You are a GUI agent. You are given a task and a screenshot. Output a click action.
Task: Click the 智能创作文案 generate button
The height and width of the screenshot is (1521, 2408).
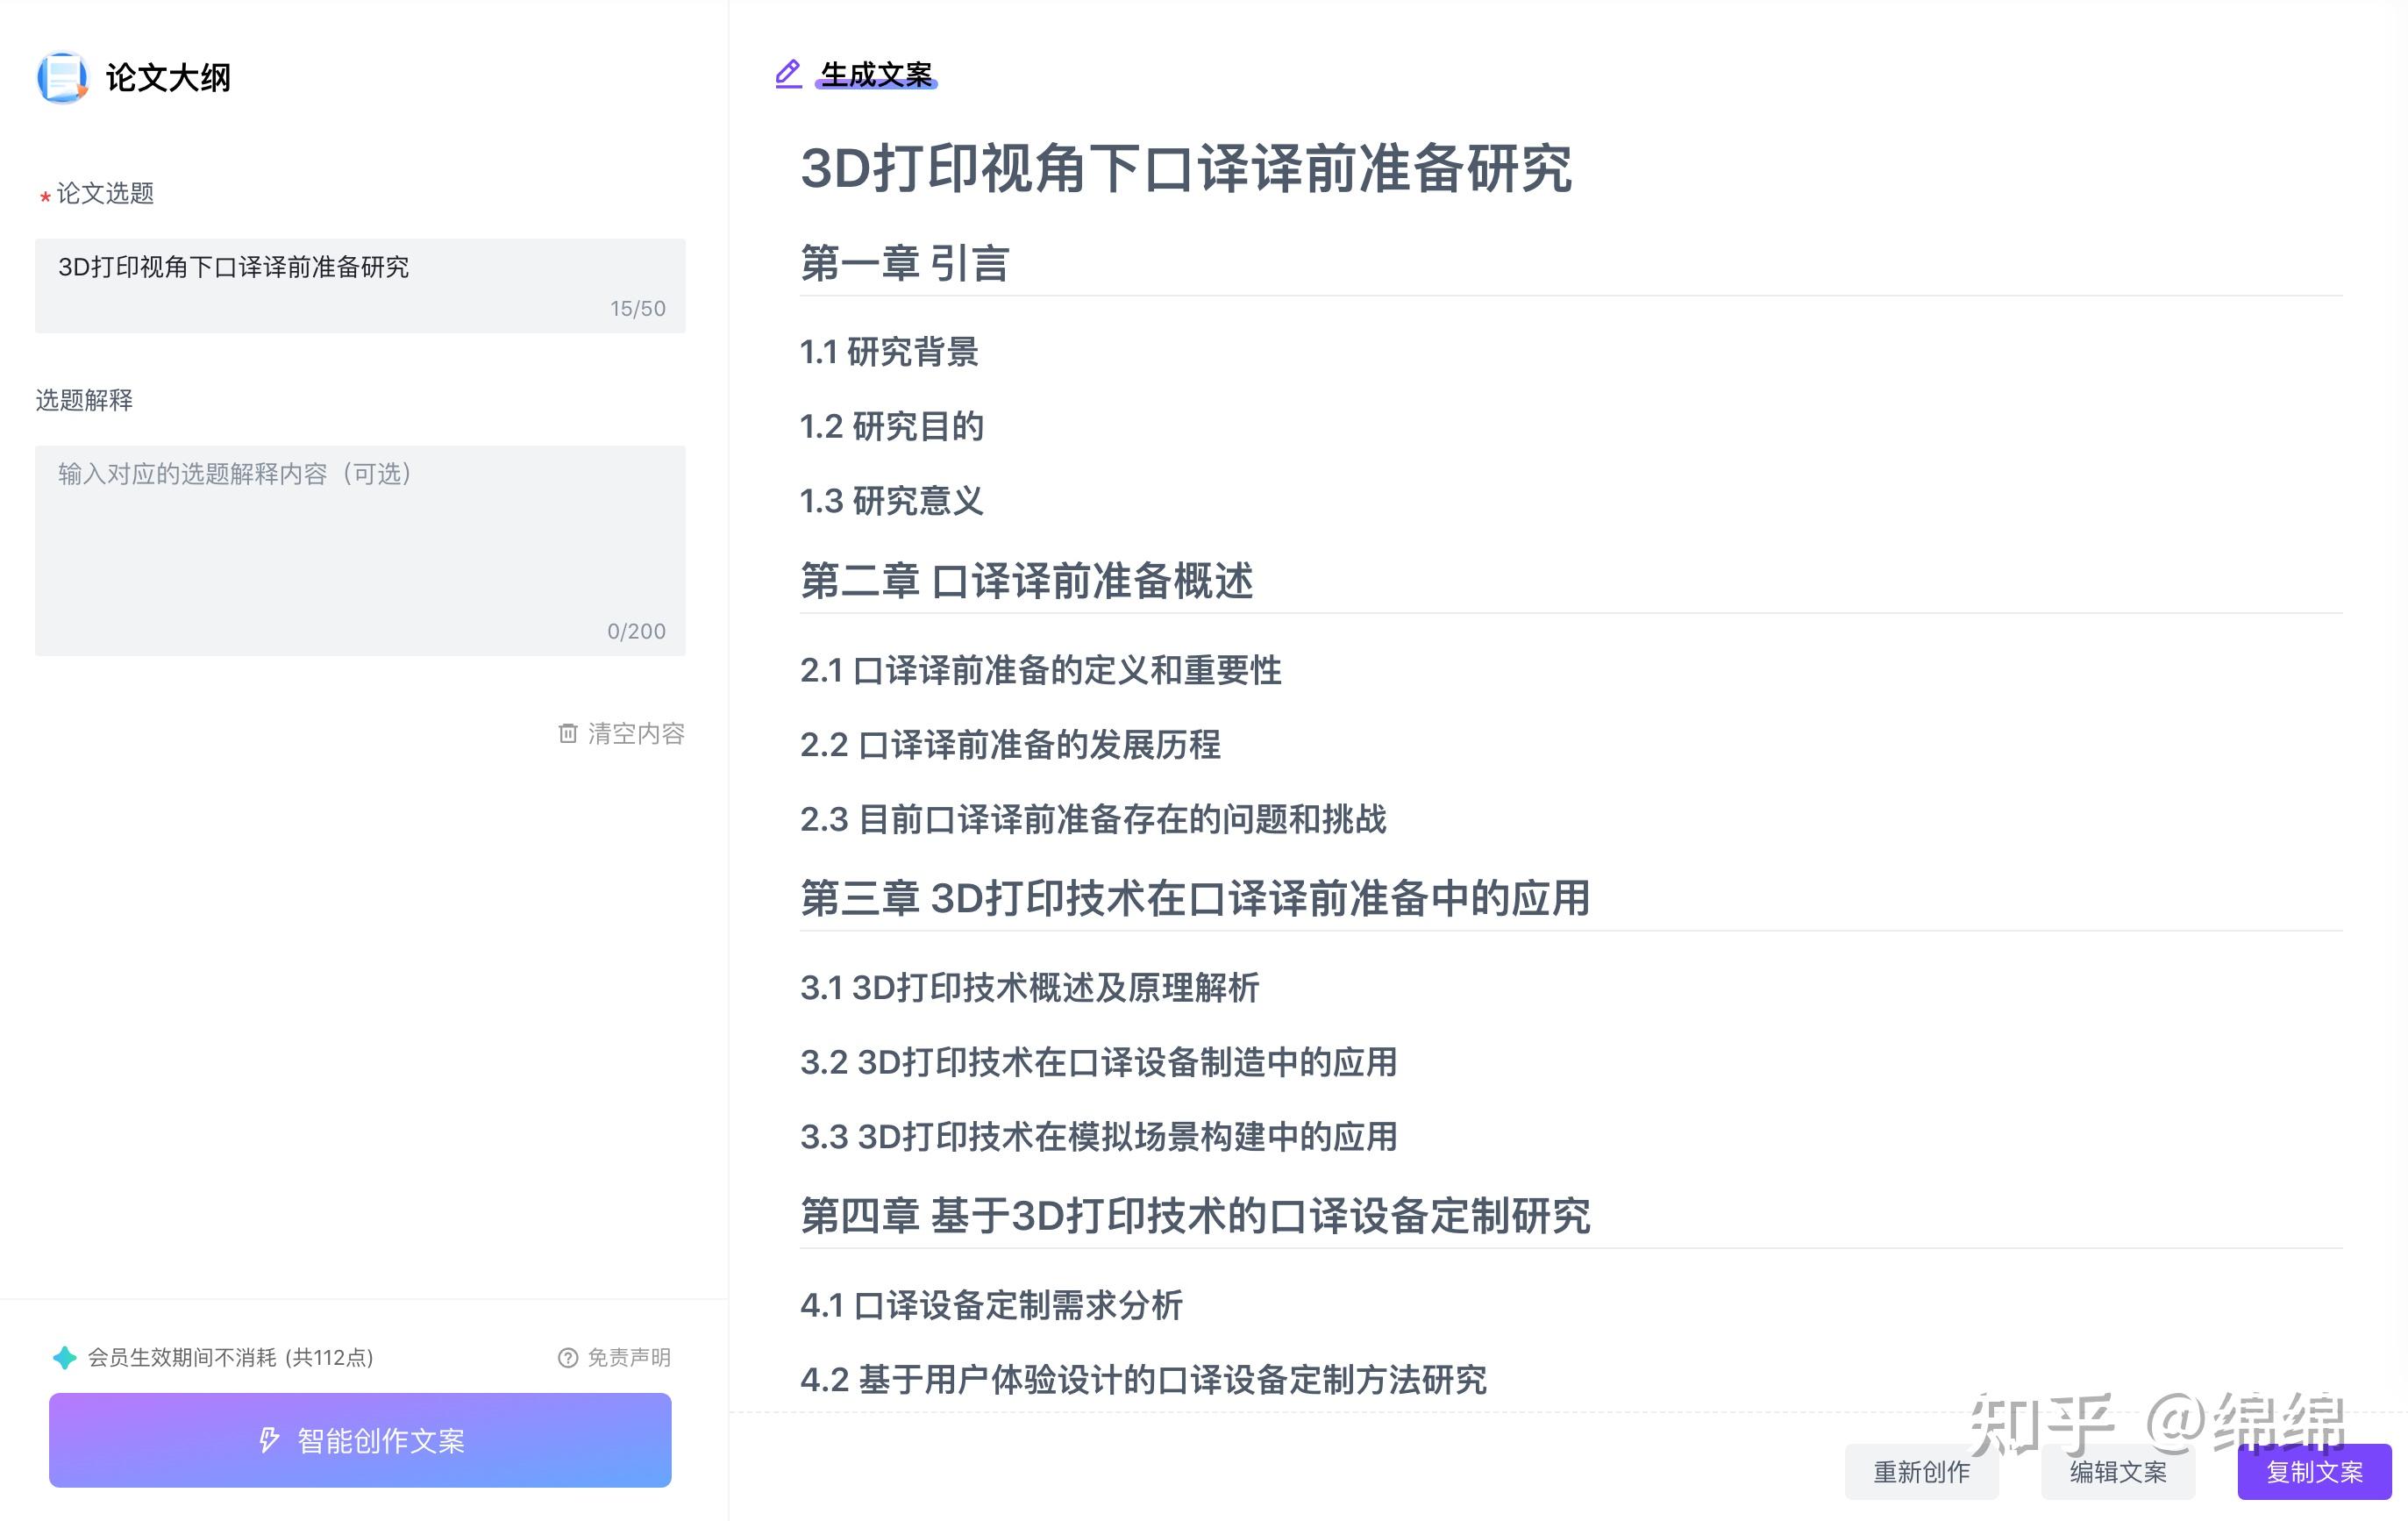[x=360, y=1440]
